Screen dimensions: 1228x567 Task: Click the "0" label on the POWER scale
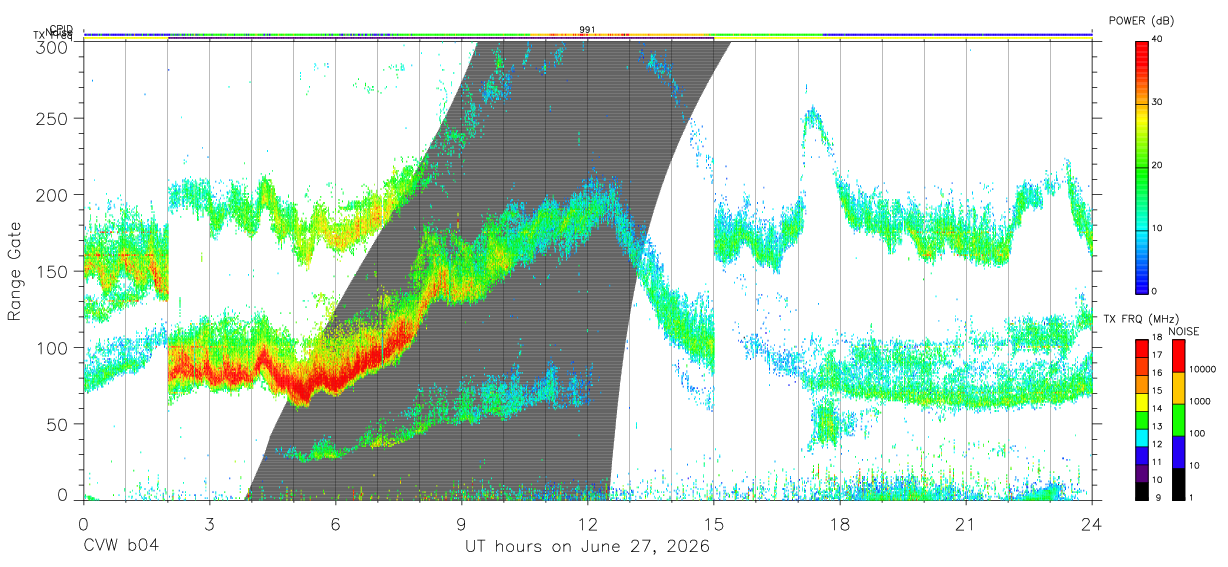click(1154, 291)
